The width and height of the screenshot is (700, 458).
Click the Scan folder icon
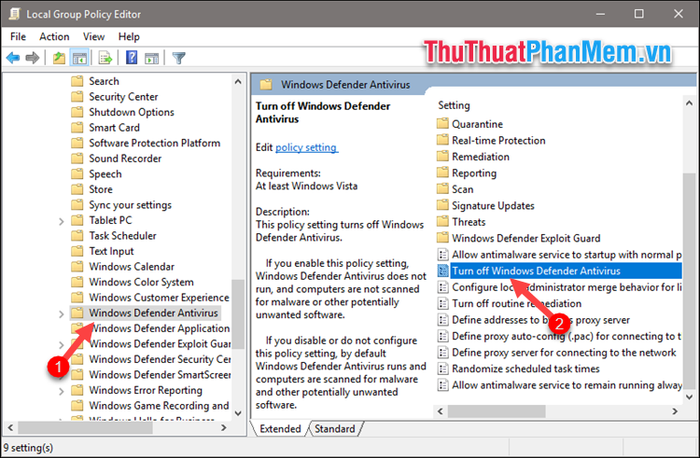(x=442, y=189)
